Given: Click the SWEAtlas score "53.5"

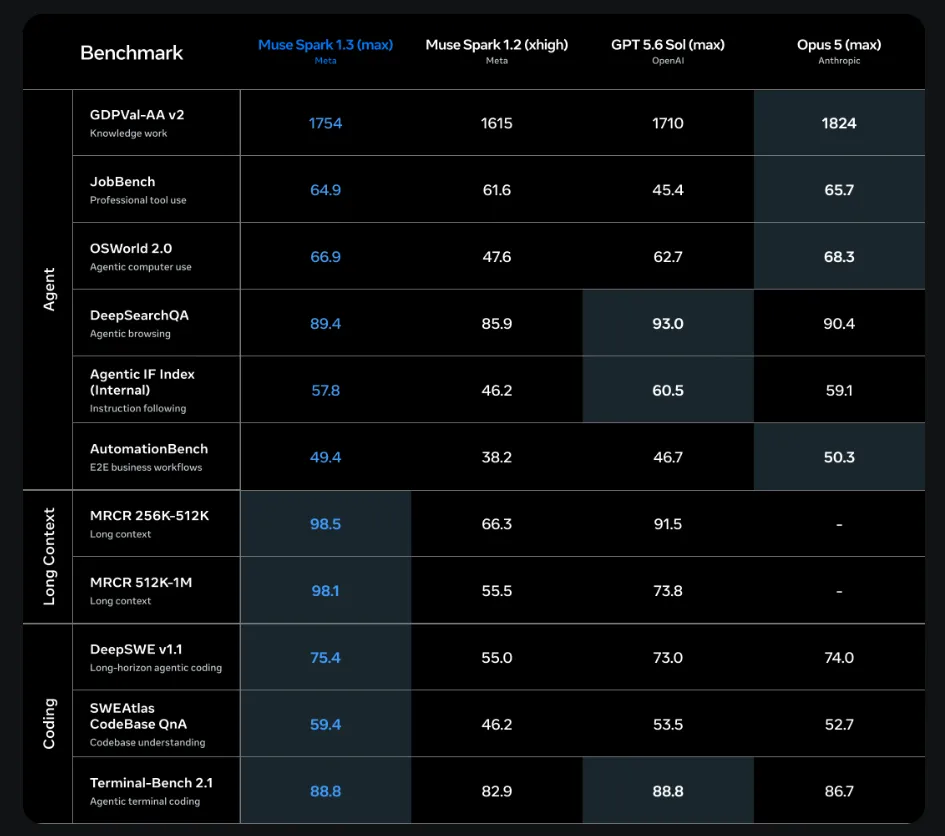Looking at the screenshot, I should [668, 724].
